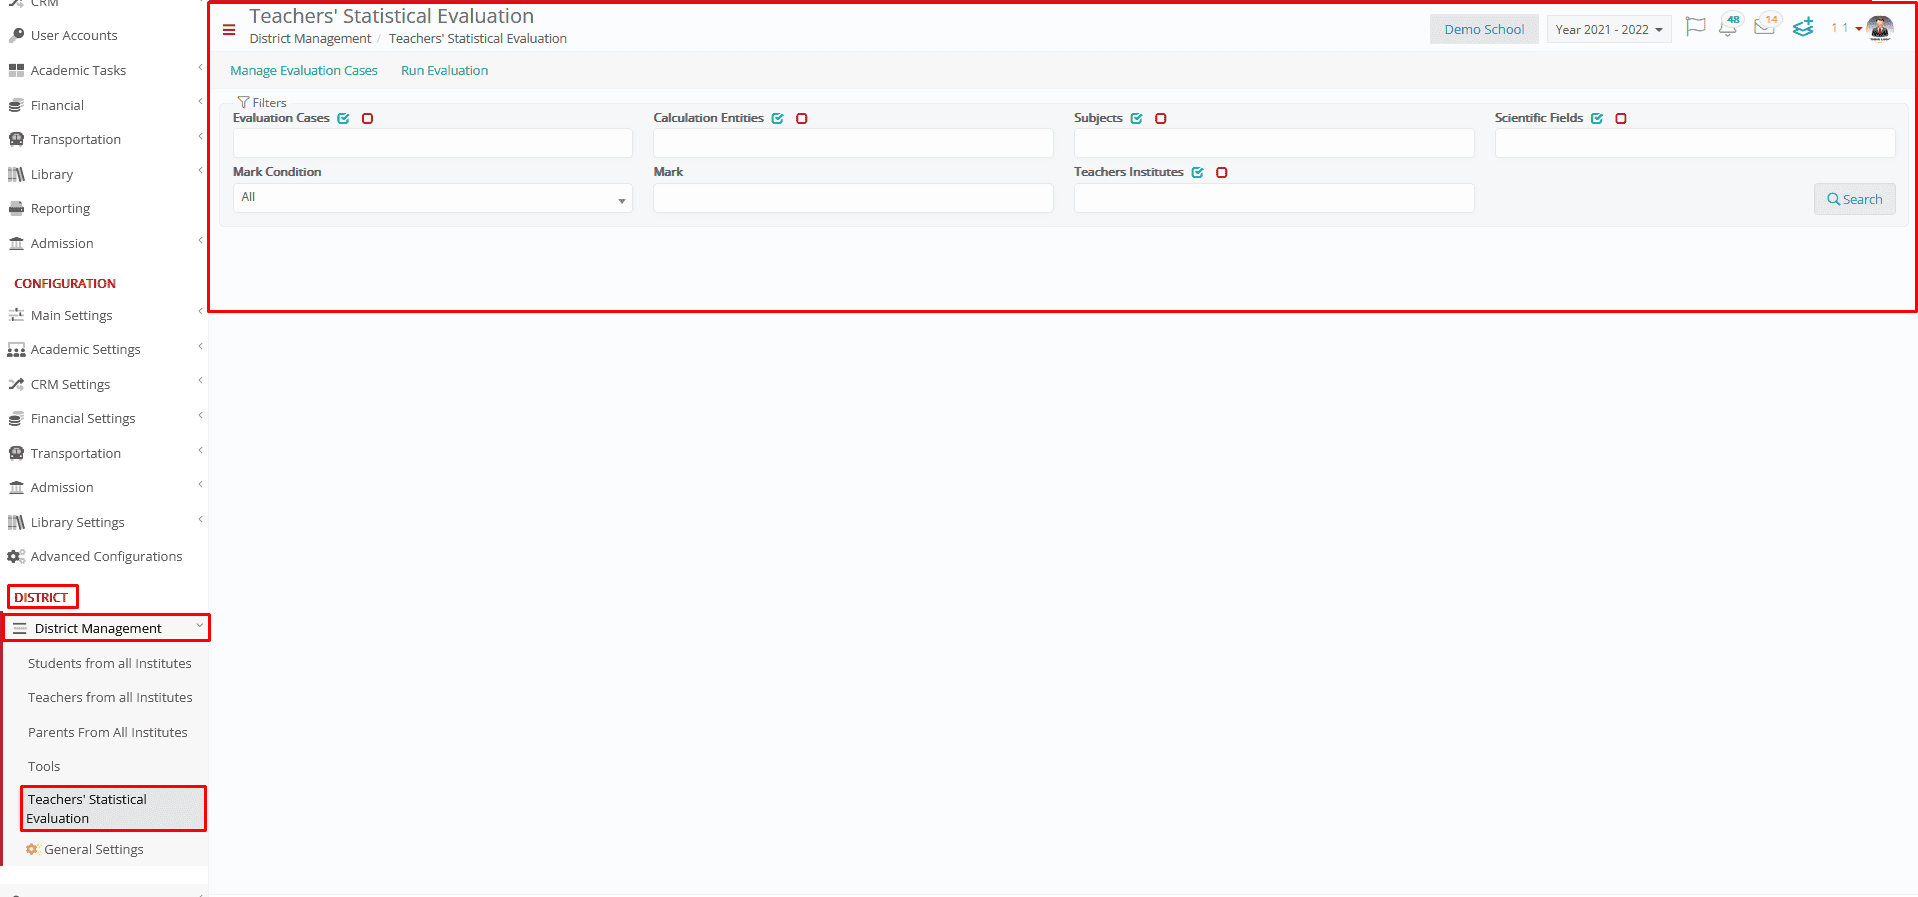The height and width of the screenshot is (897, 1918).
Task: Click the Reporting printer icon
Action: point(16,208)
